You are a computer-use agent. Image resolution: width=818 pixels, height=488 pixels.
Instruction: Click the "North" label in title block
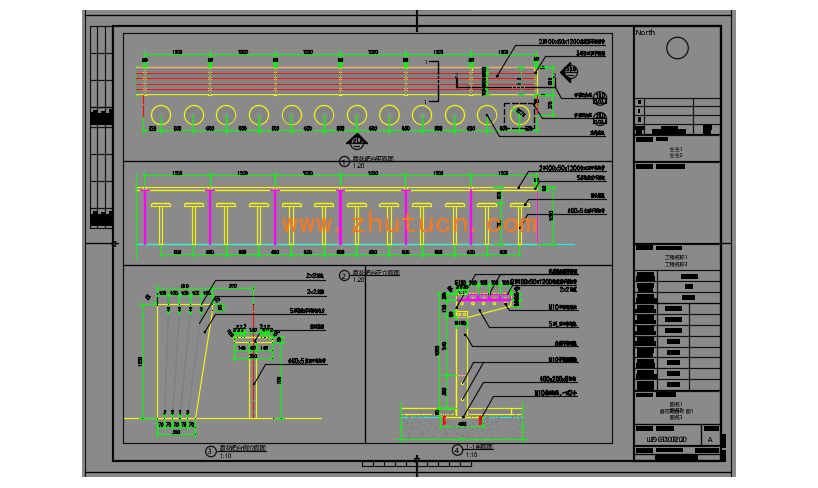tap(645, 32)
